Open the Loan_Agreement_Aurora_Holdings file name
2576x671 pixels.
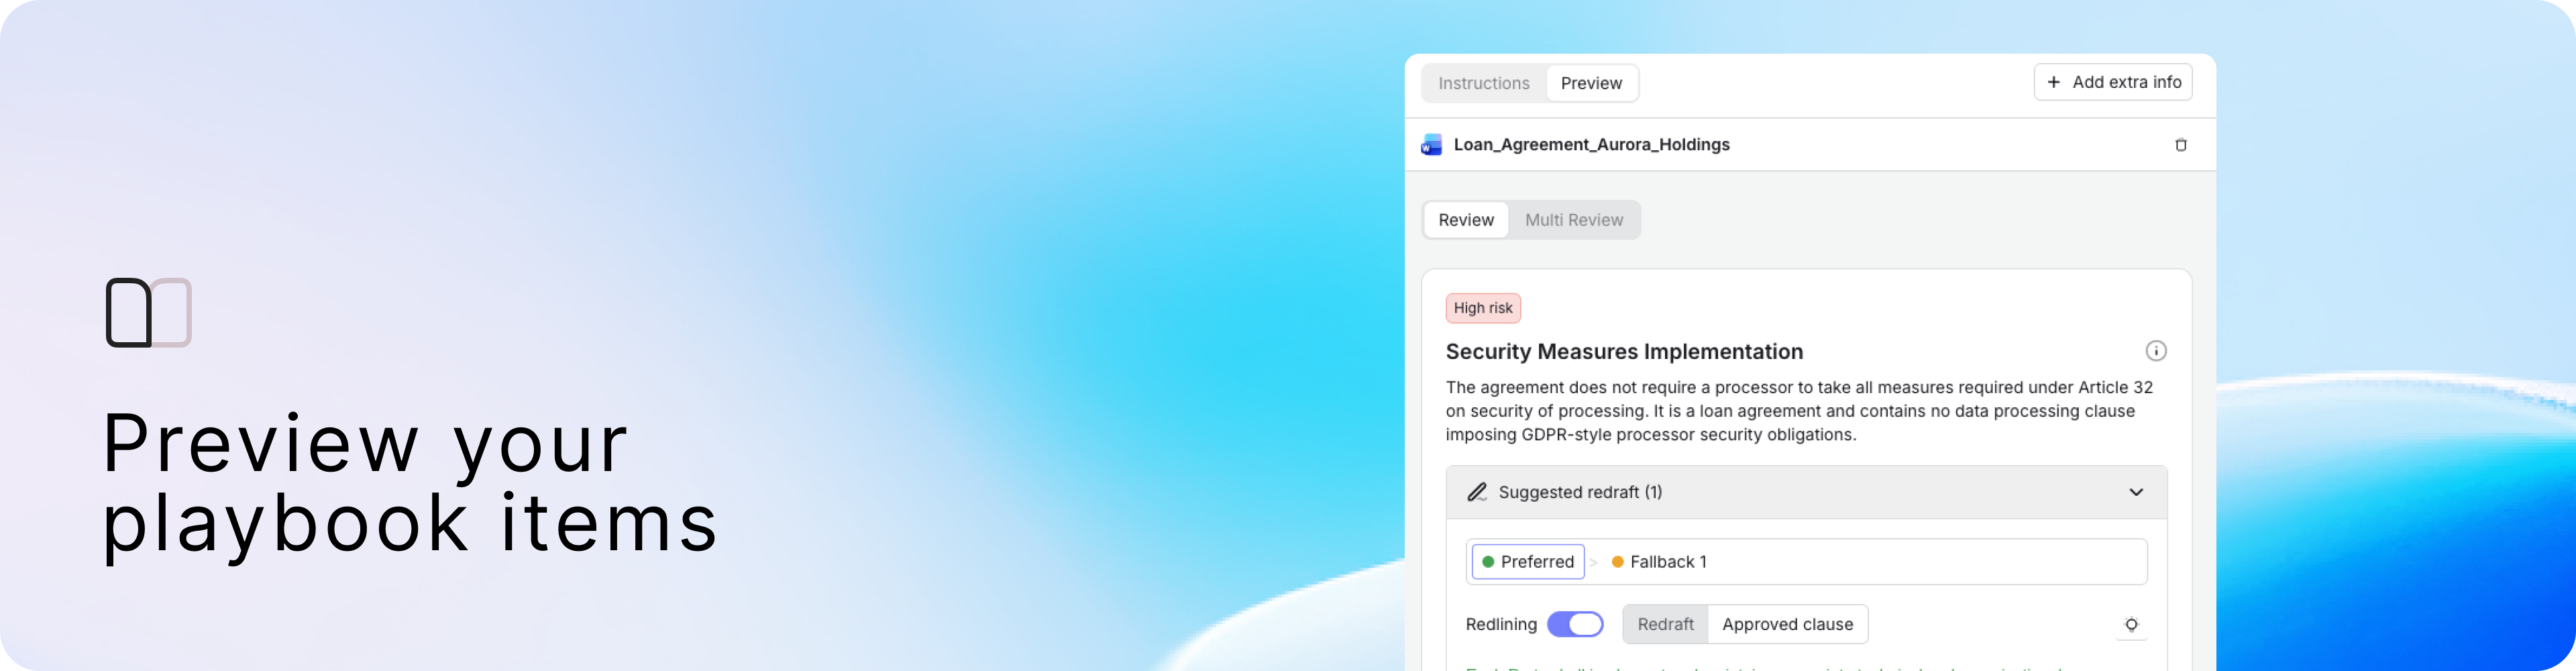click(x=1591, y=145)
